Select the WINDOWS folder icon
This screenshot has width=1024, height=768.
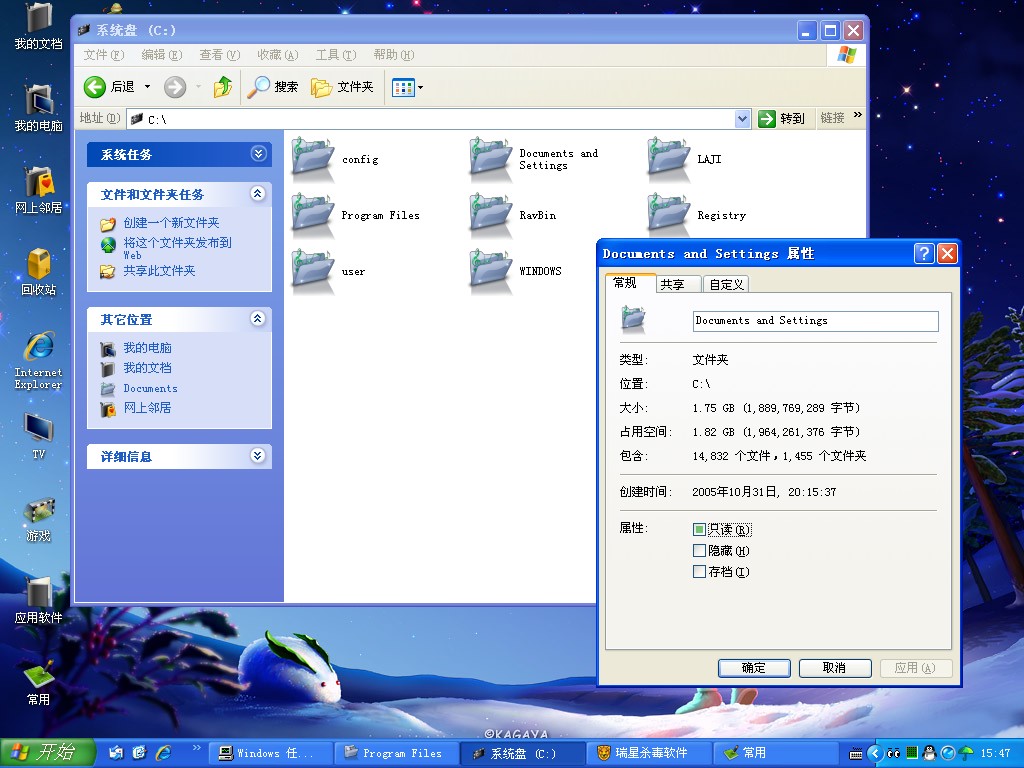tap(490, 270)
